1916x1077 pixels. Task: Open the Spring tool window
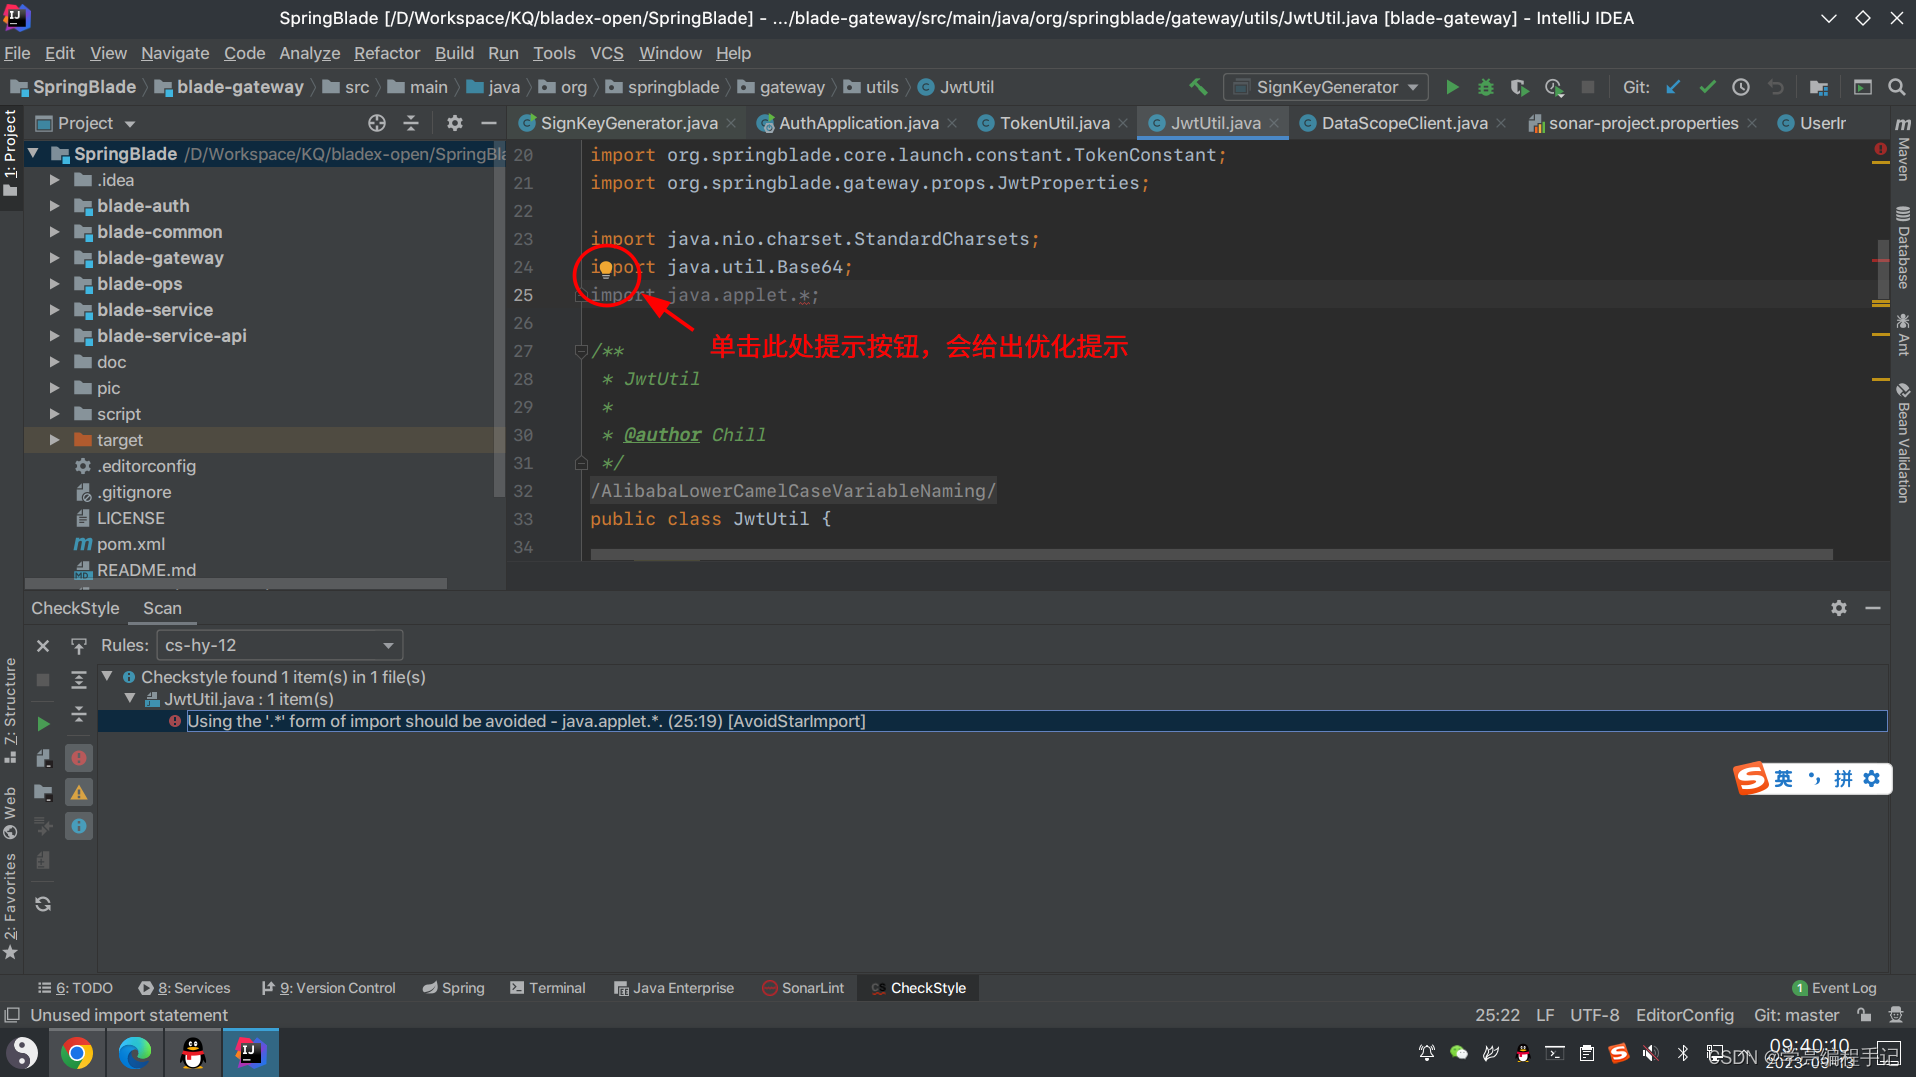tap(453, 988)
